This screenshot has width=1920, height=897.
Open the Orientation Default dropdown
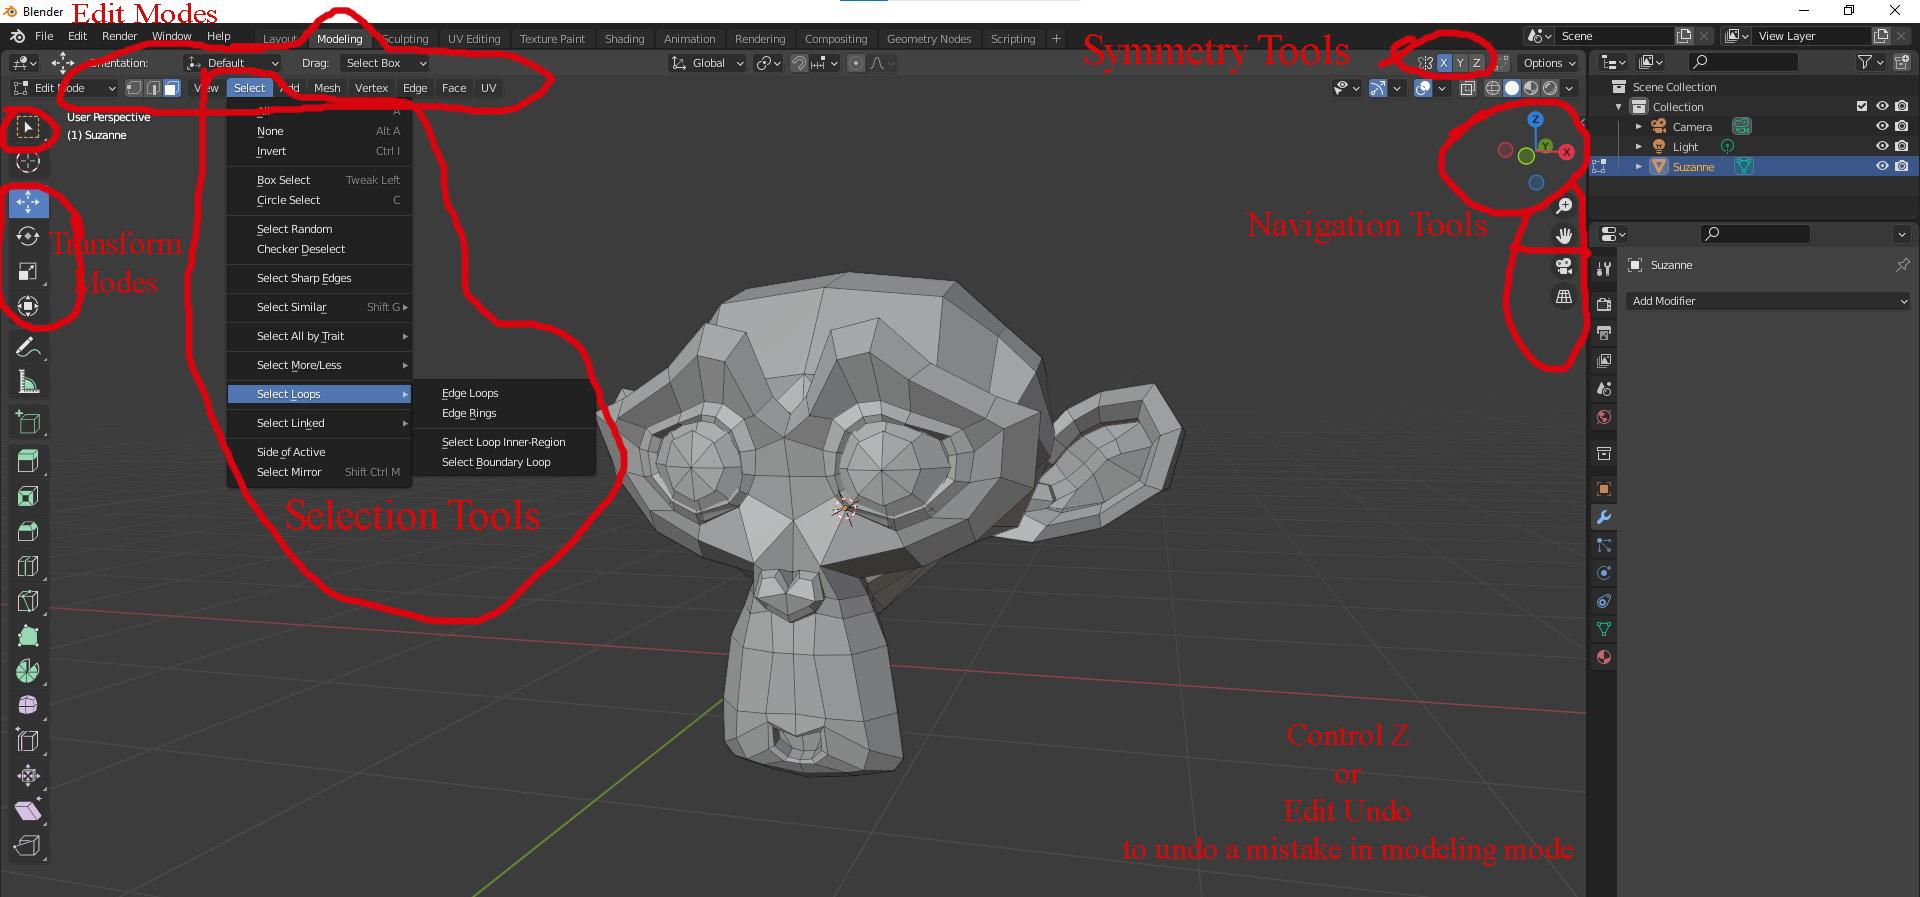[x=232, y=63]
